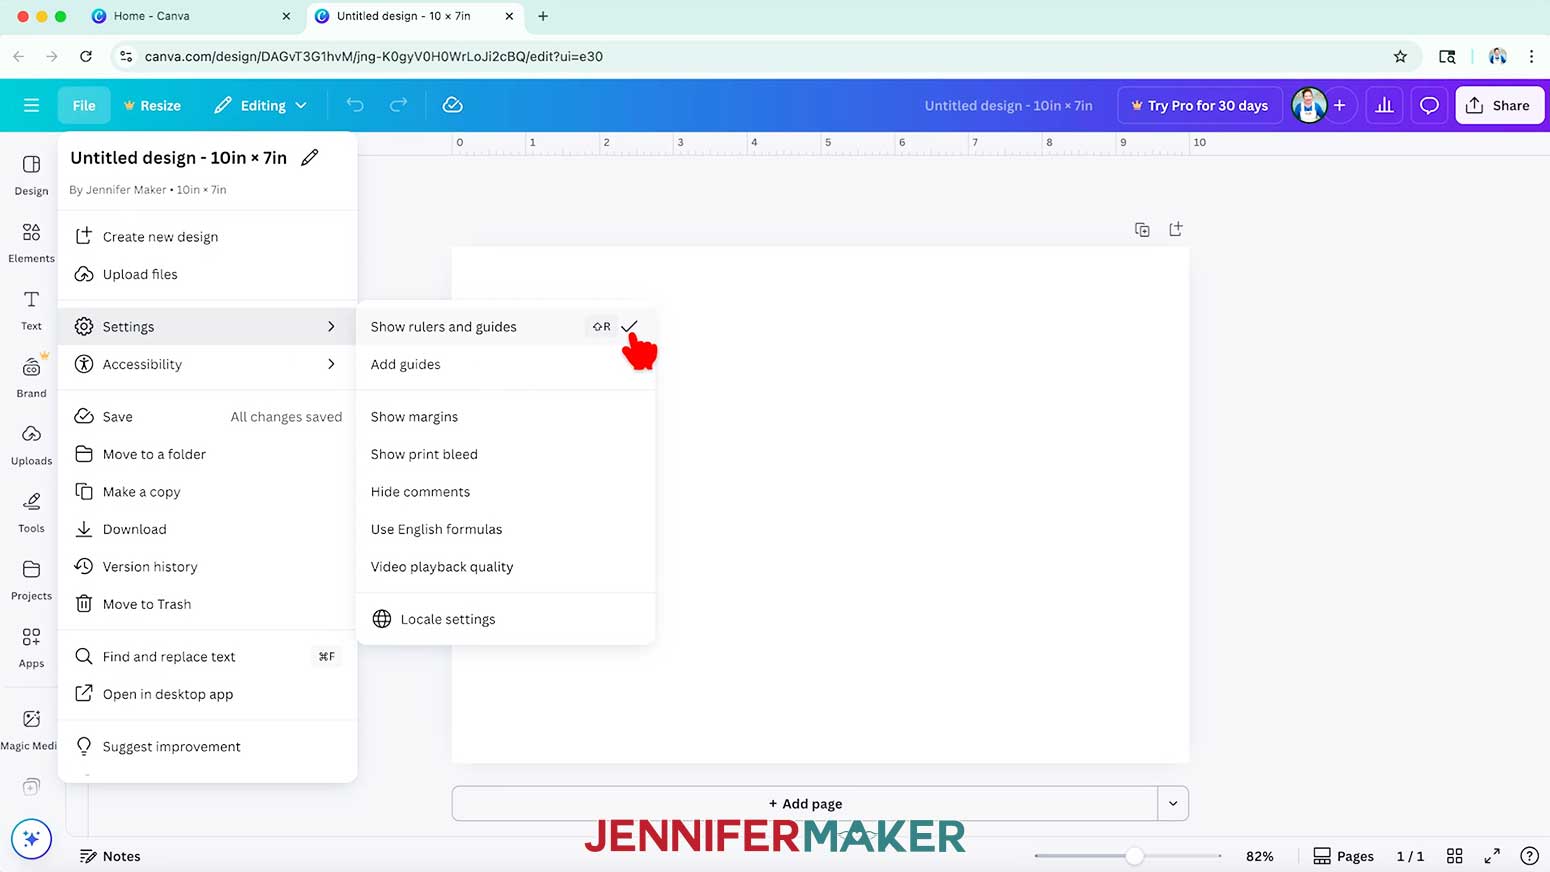Choose Upload files

pyautogui.click(x=207, y=274)
